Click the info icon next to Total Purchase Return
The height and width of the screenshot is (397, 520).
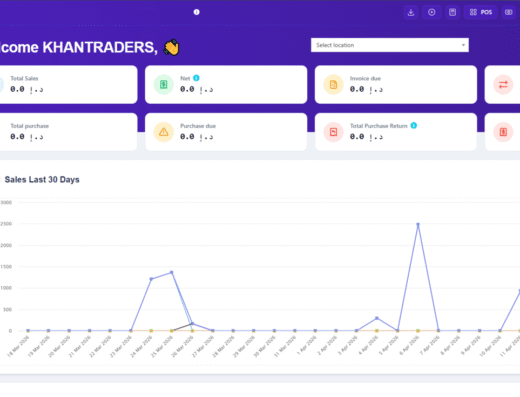[414, 125]
